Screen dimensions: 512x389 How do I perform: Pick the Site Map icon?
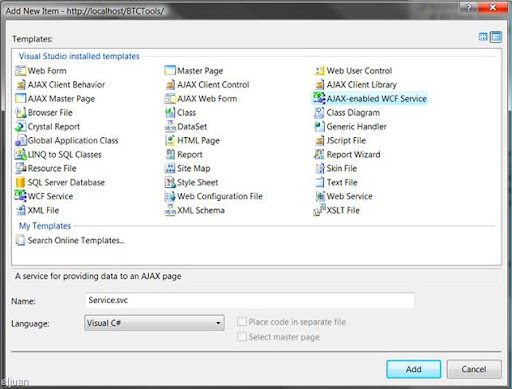170,168
